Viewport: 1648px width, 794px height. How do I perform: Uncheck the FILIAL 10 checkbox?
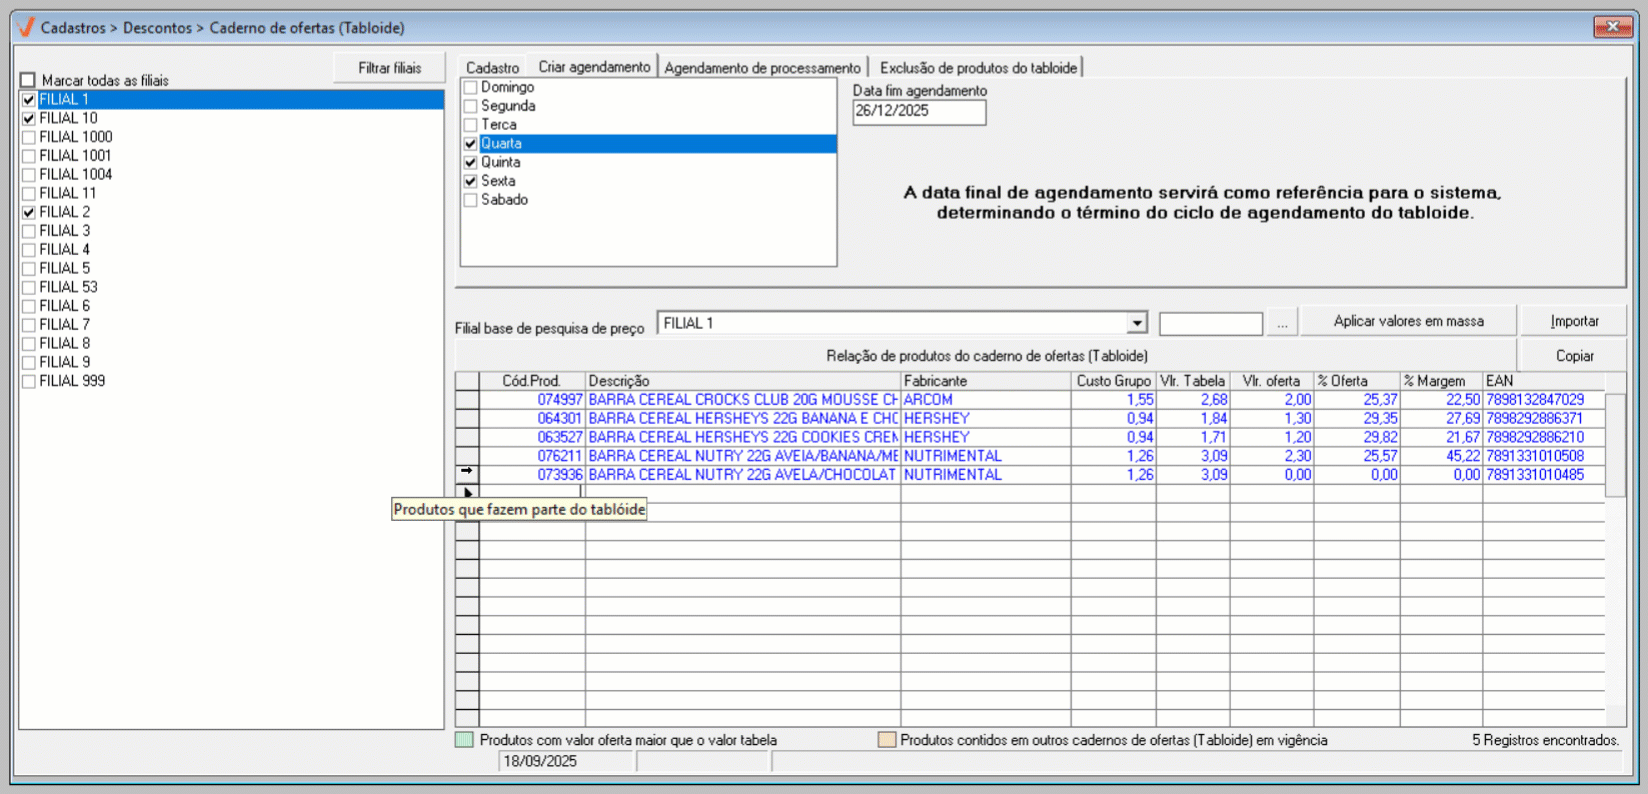point(29,118)
